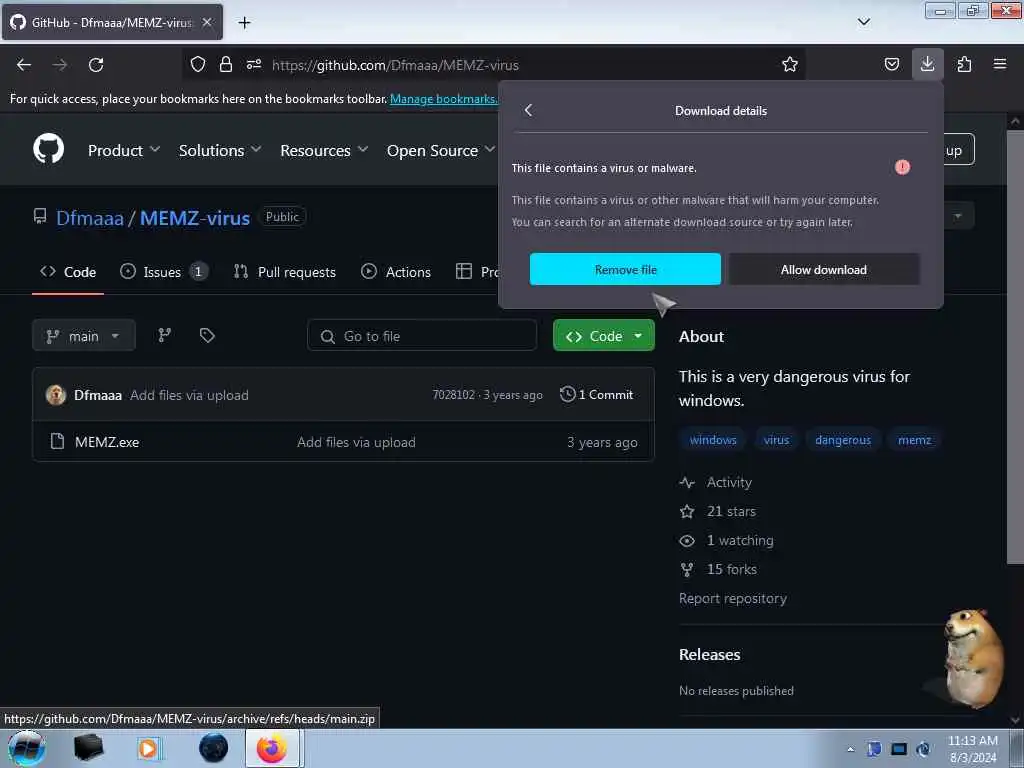Click Remove file button
The image size is (1024, 768).
pos(625,269)
